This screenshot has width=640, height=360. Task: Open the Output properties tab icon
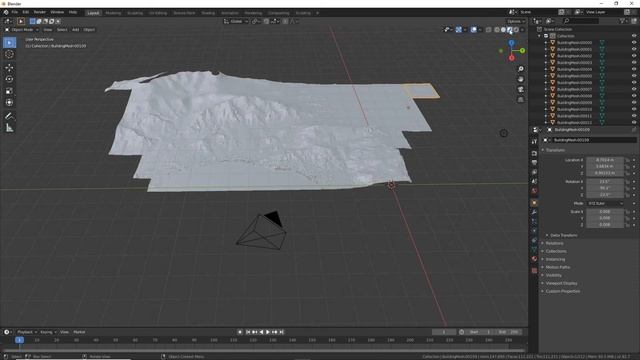[534, 163]
